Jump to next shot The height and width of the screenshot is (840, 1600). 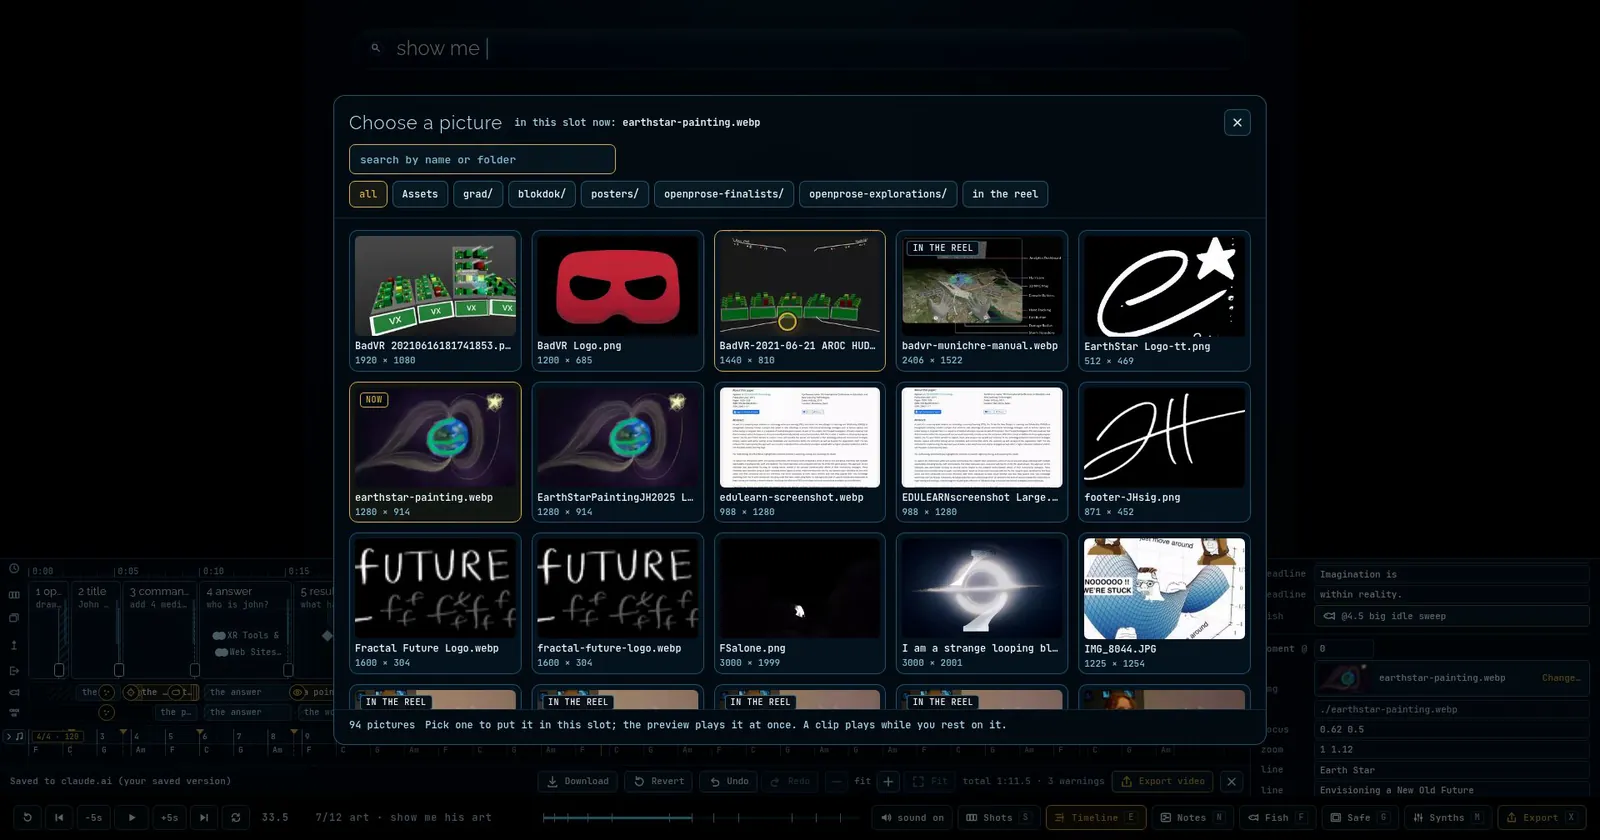click(x=204, y=817)
